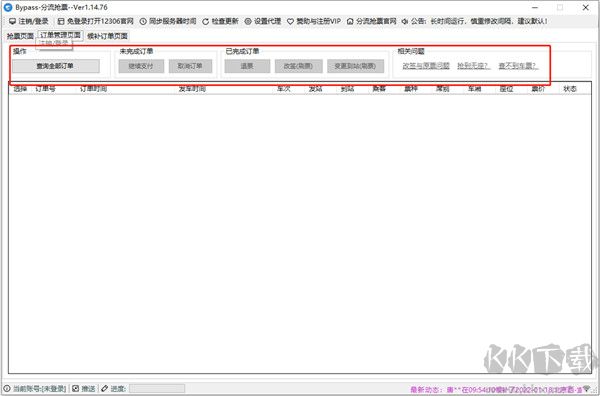Image resolution: width=600 pixels, height=396 pixels.
Task: Click the 推送 push icon in status bar
Action: coord(76,388)
